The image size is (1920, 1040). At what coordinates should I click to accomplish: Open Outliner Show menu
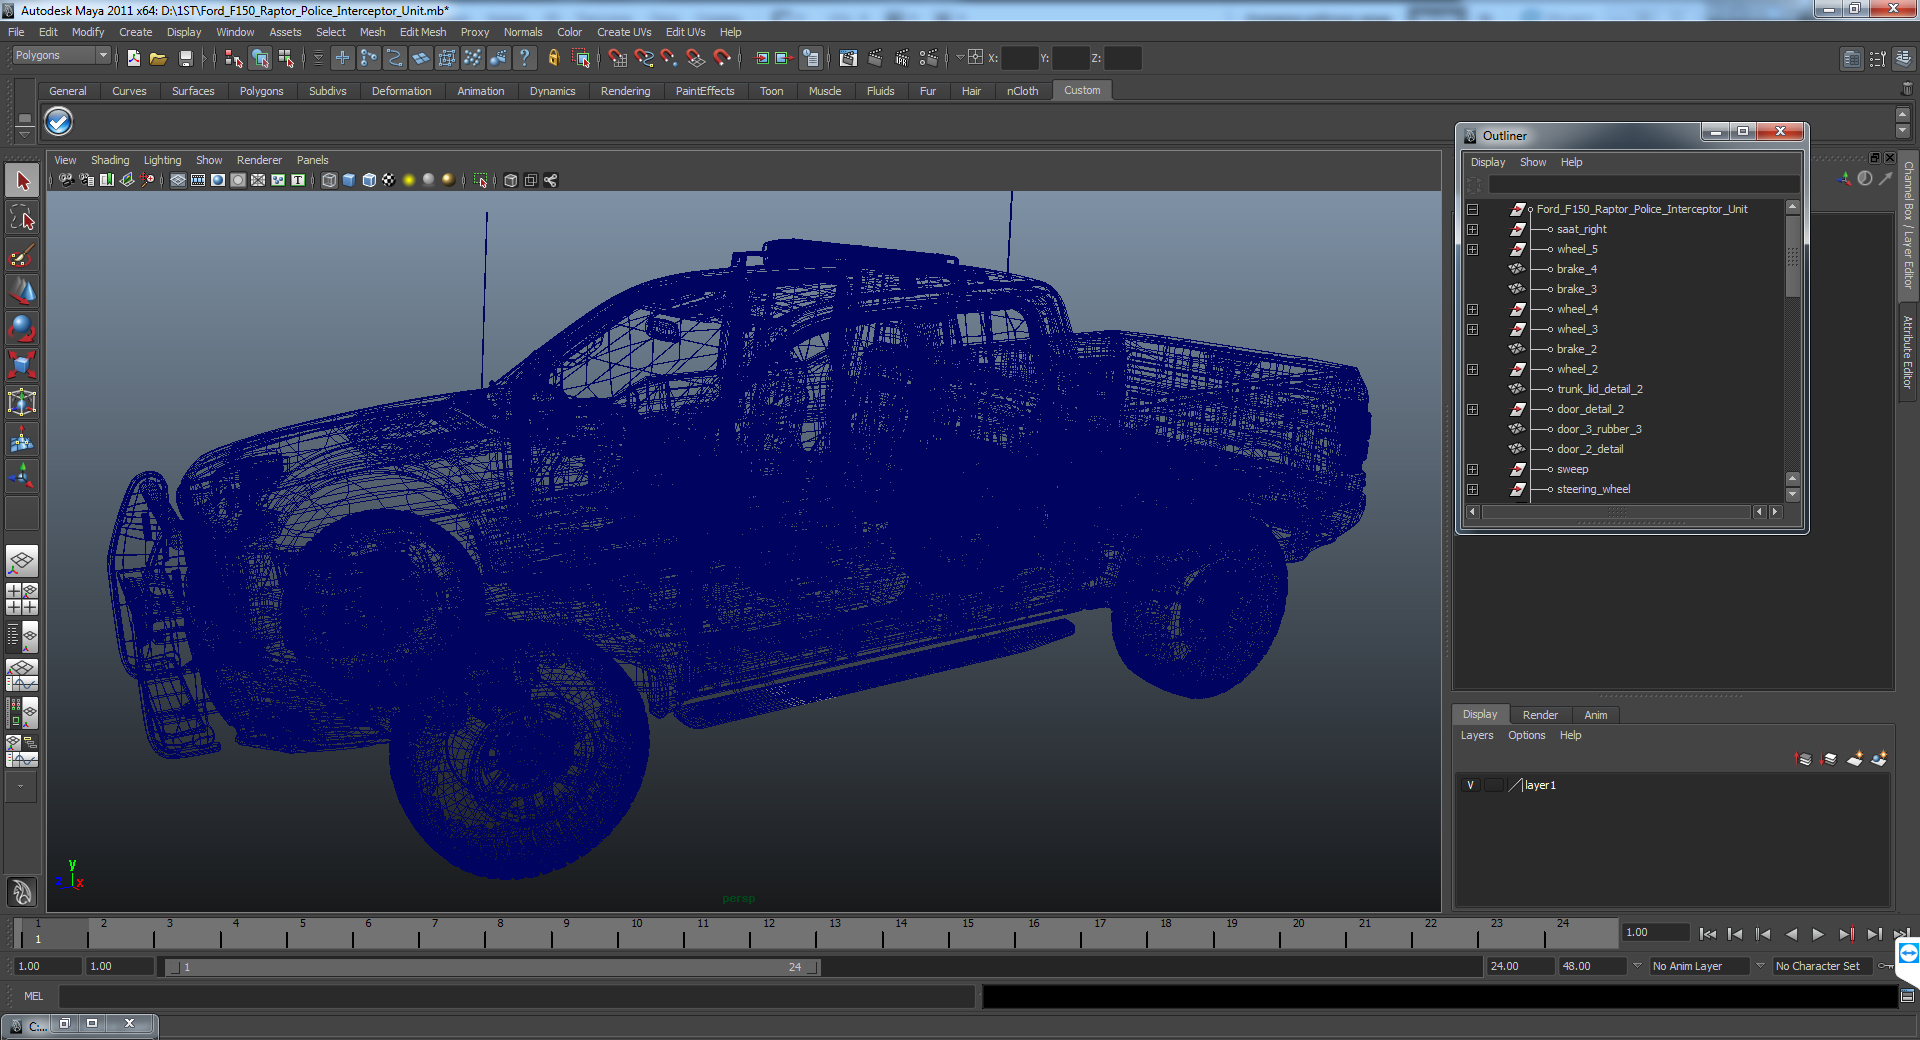tap(1533, 162)
